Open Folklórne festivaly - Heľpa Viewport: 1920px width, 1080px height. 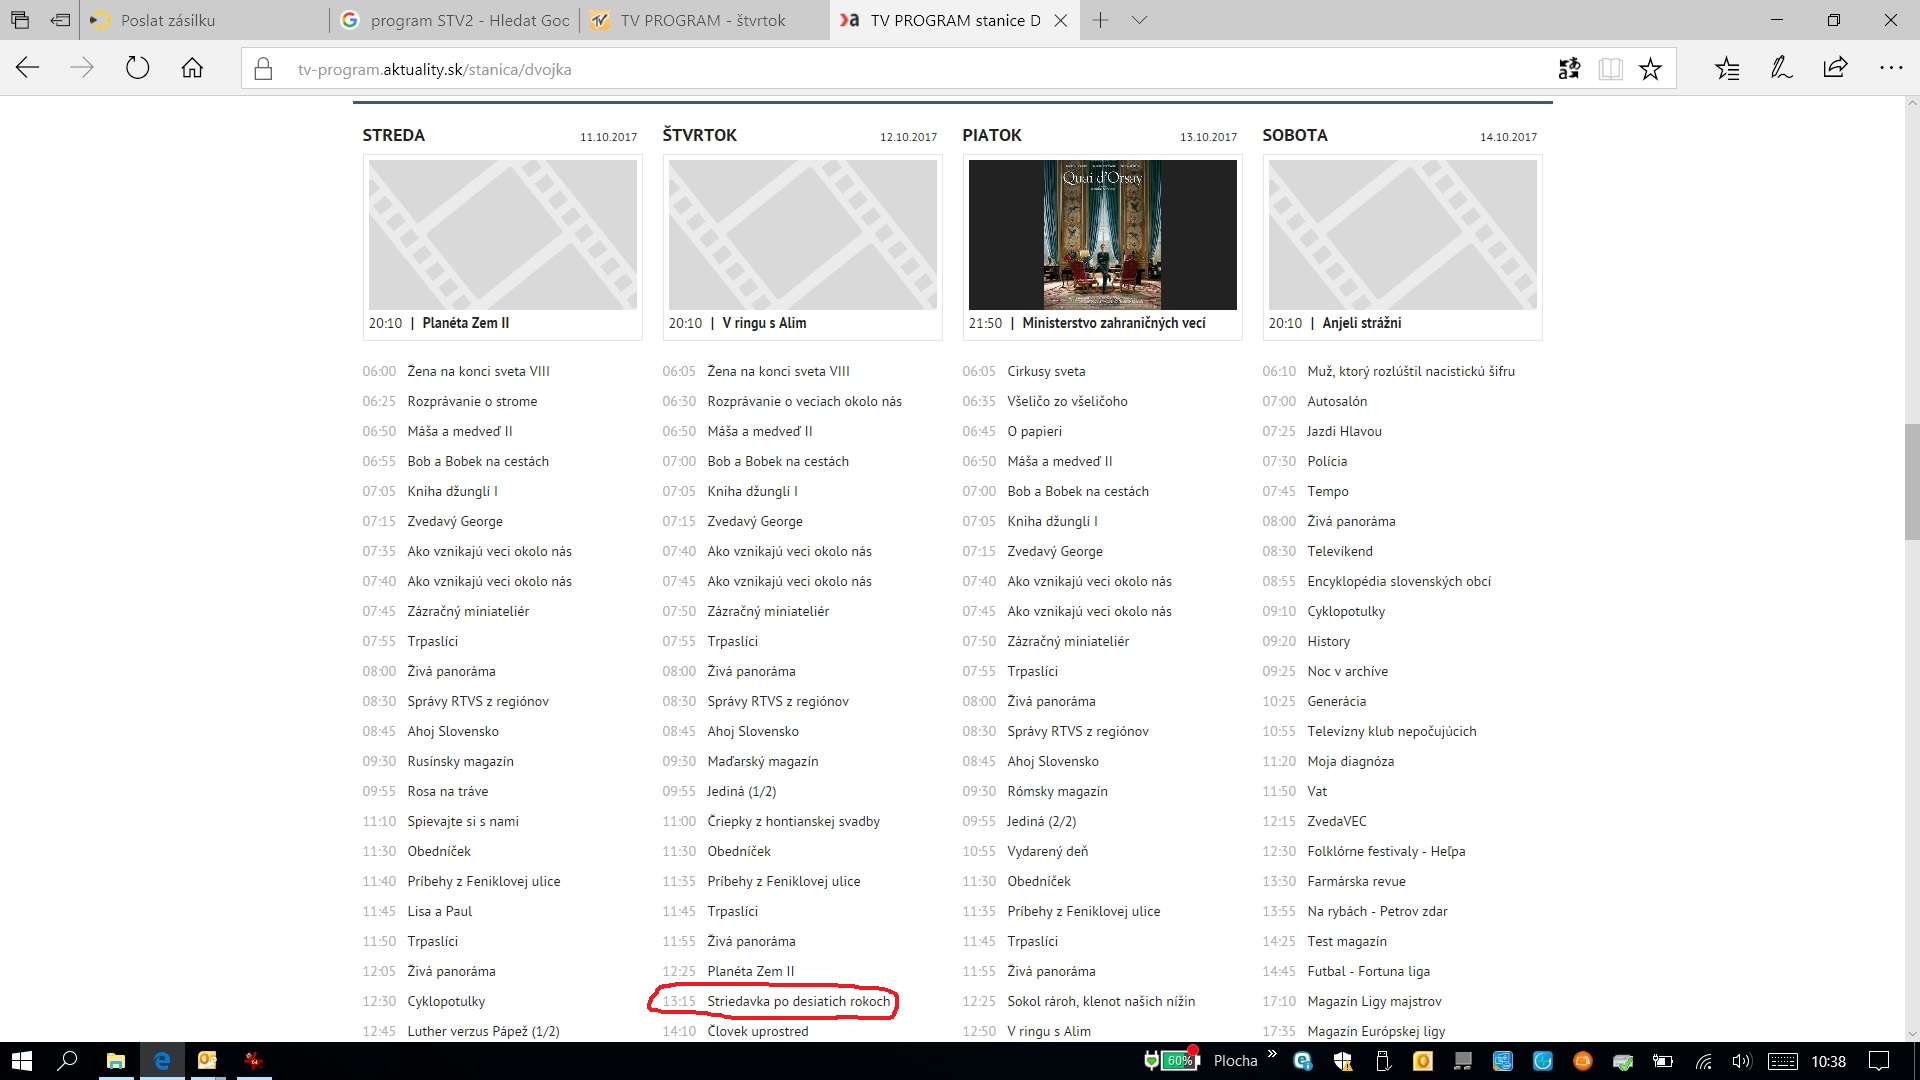(x=1386, y=851)
